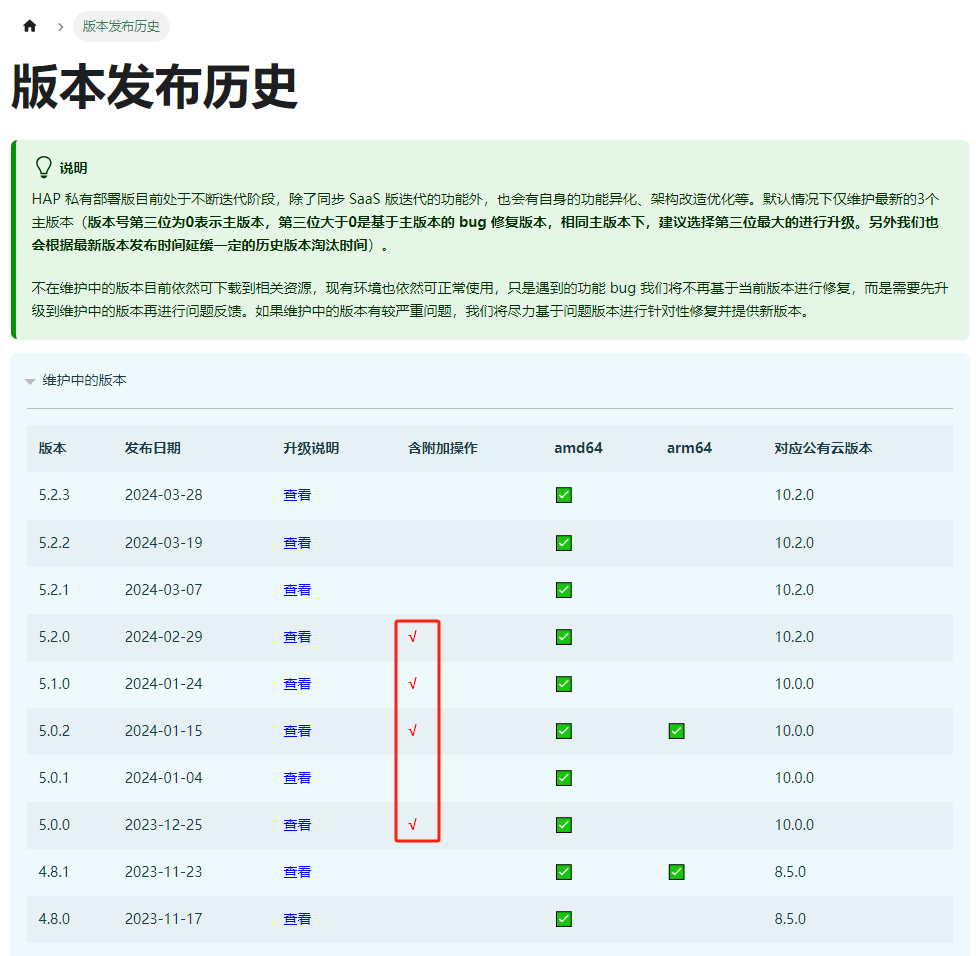The height and width of the screenshot is (956, 976).
Task: Click the amd64 check icon for 5.0.0
Action: [563, 825]
